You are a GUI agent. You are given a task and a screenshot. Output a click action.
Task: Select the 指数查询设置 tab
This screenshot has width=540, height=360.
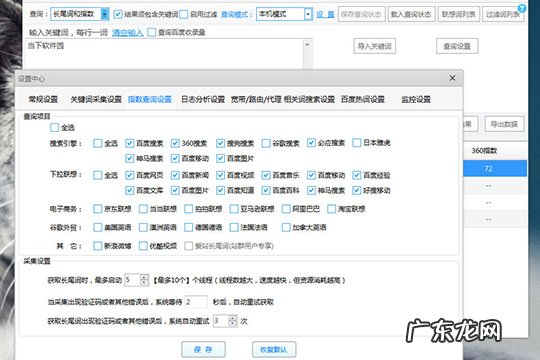click(x=150, y=99)
